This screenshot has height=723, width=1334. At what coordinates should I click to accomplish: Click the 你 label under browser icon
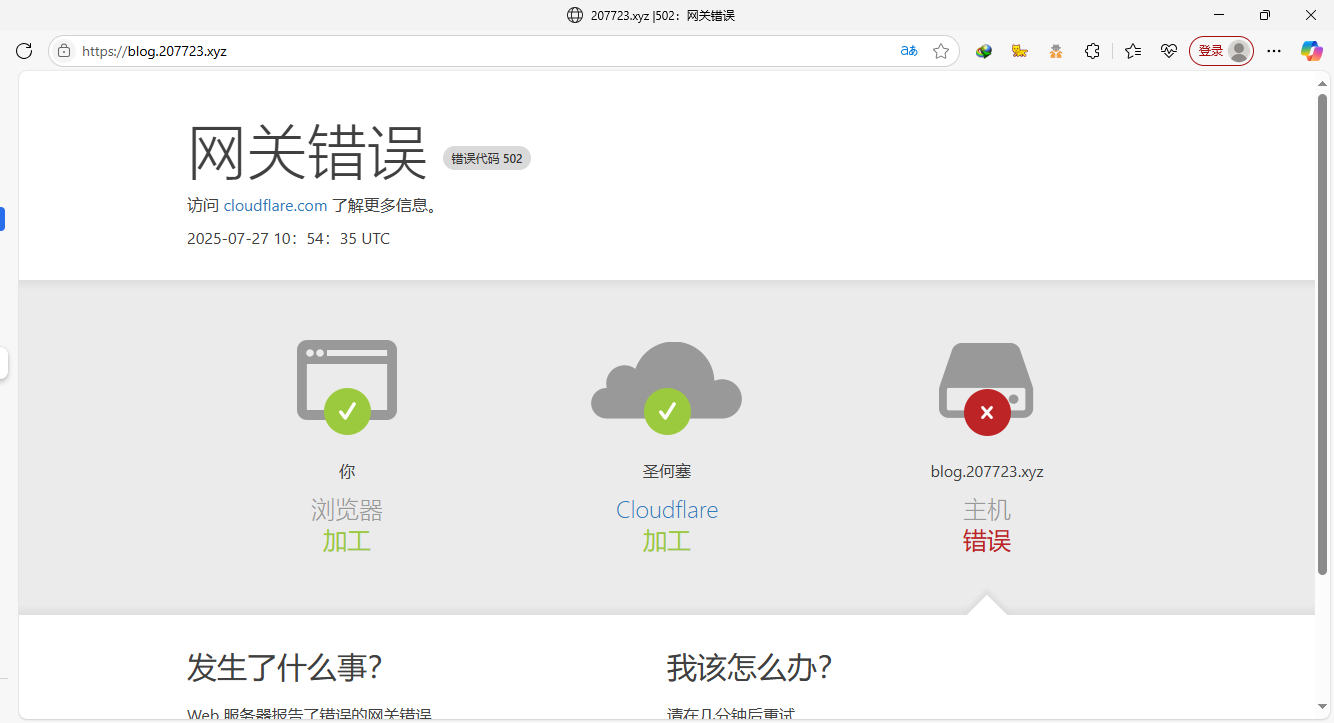pos(347,472)
